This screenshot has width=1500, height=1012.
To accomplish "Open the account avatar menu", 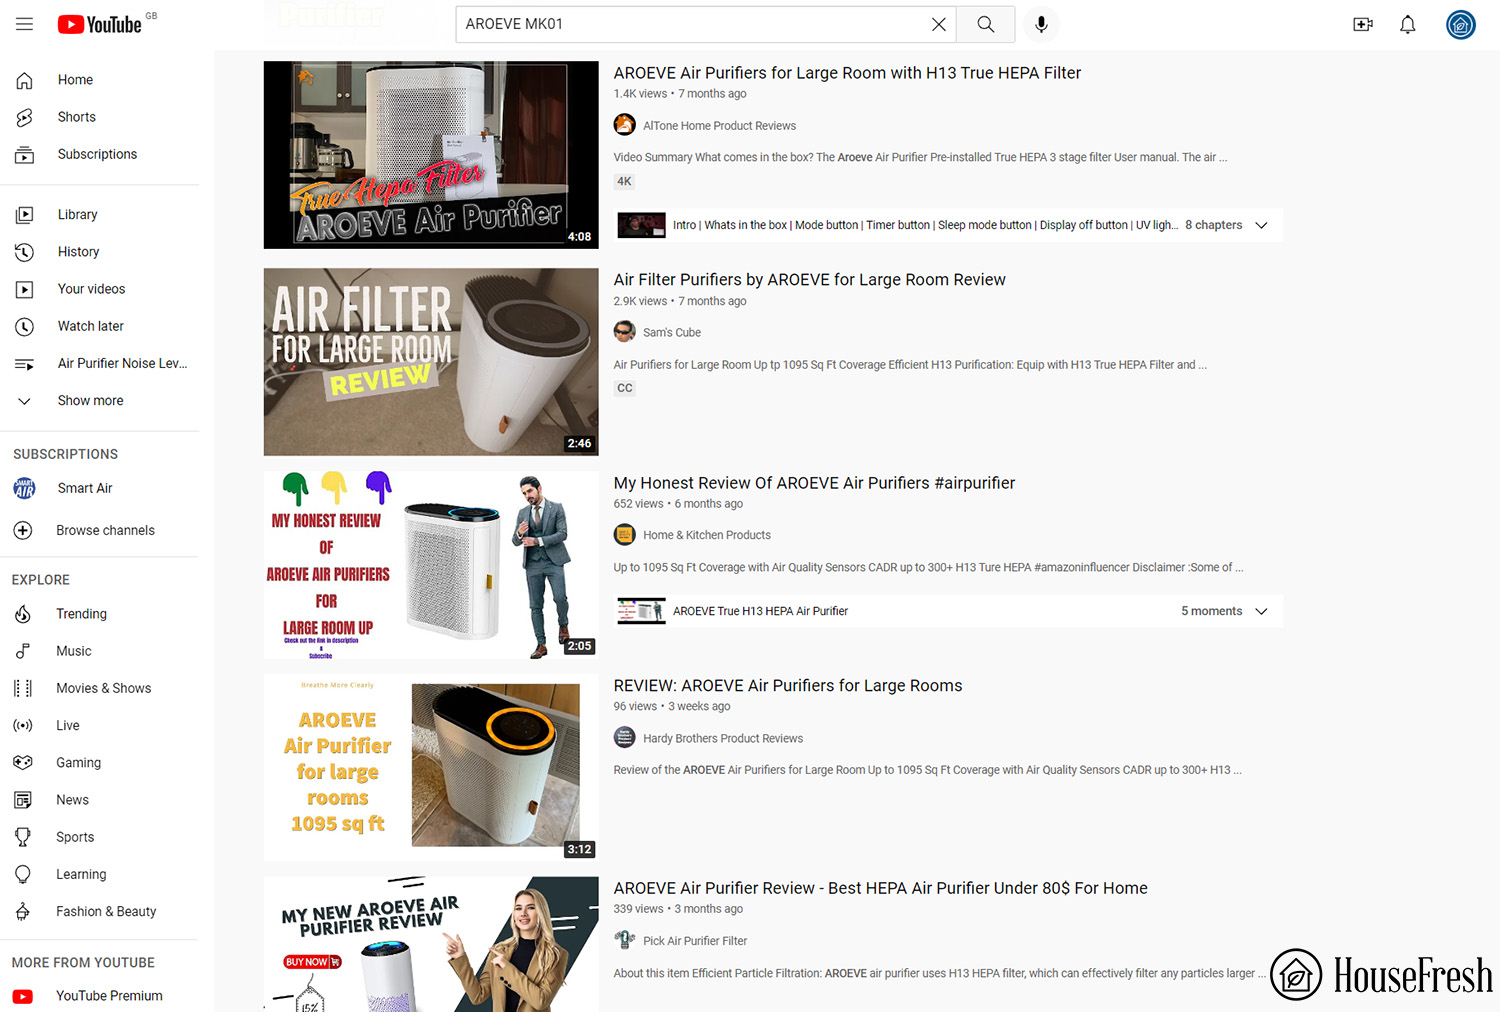I will (1460, 24).
